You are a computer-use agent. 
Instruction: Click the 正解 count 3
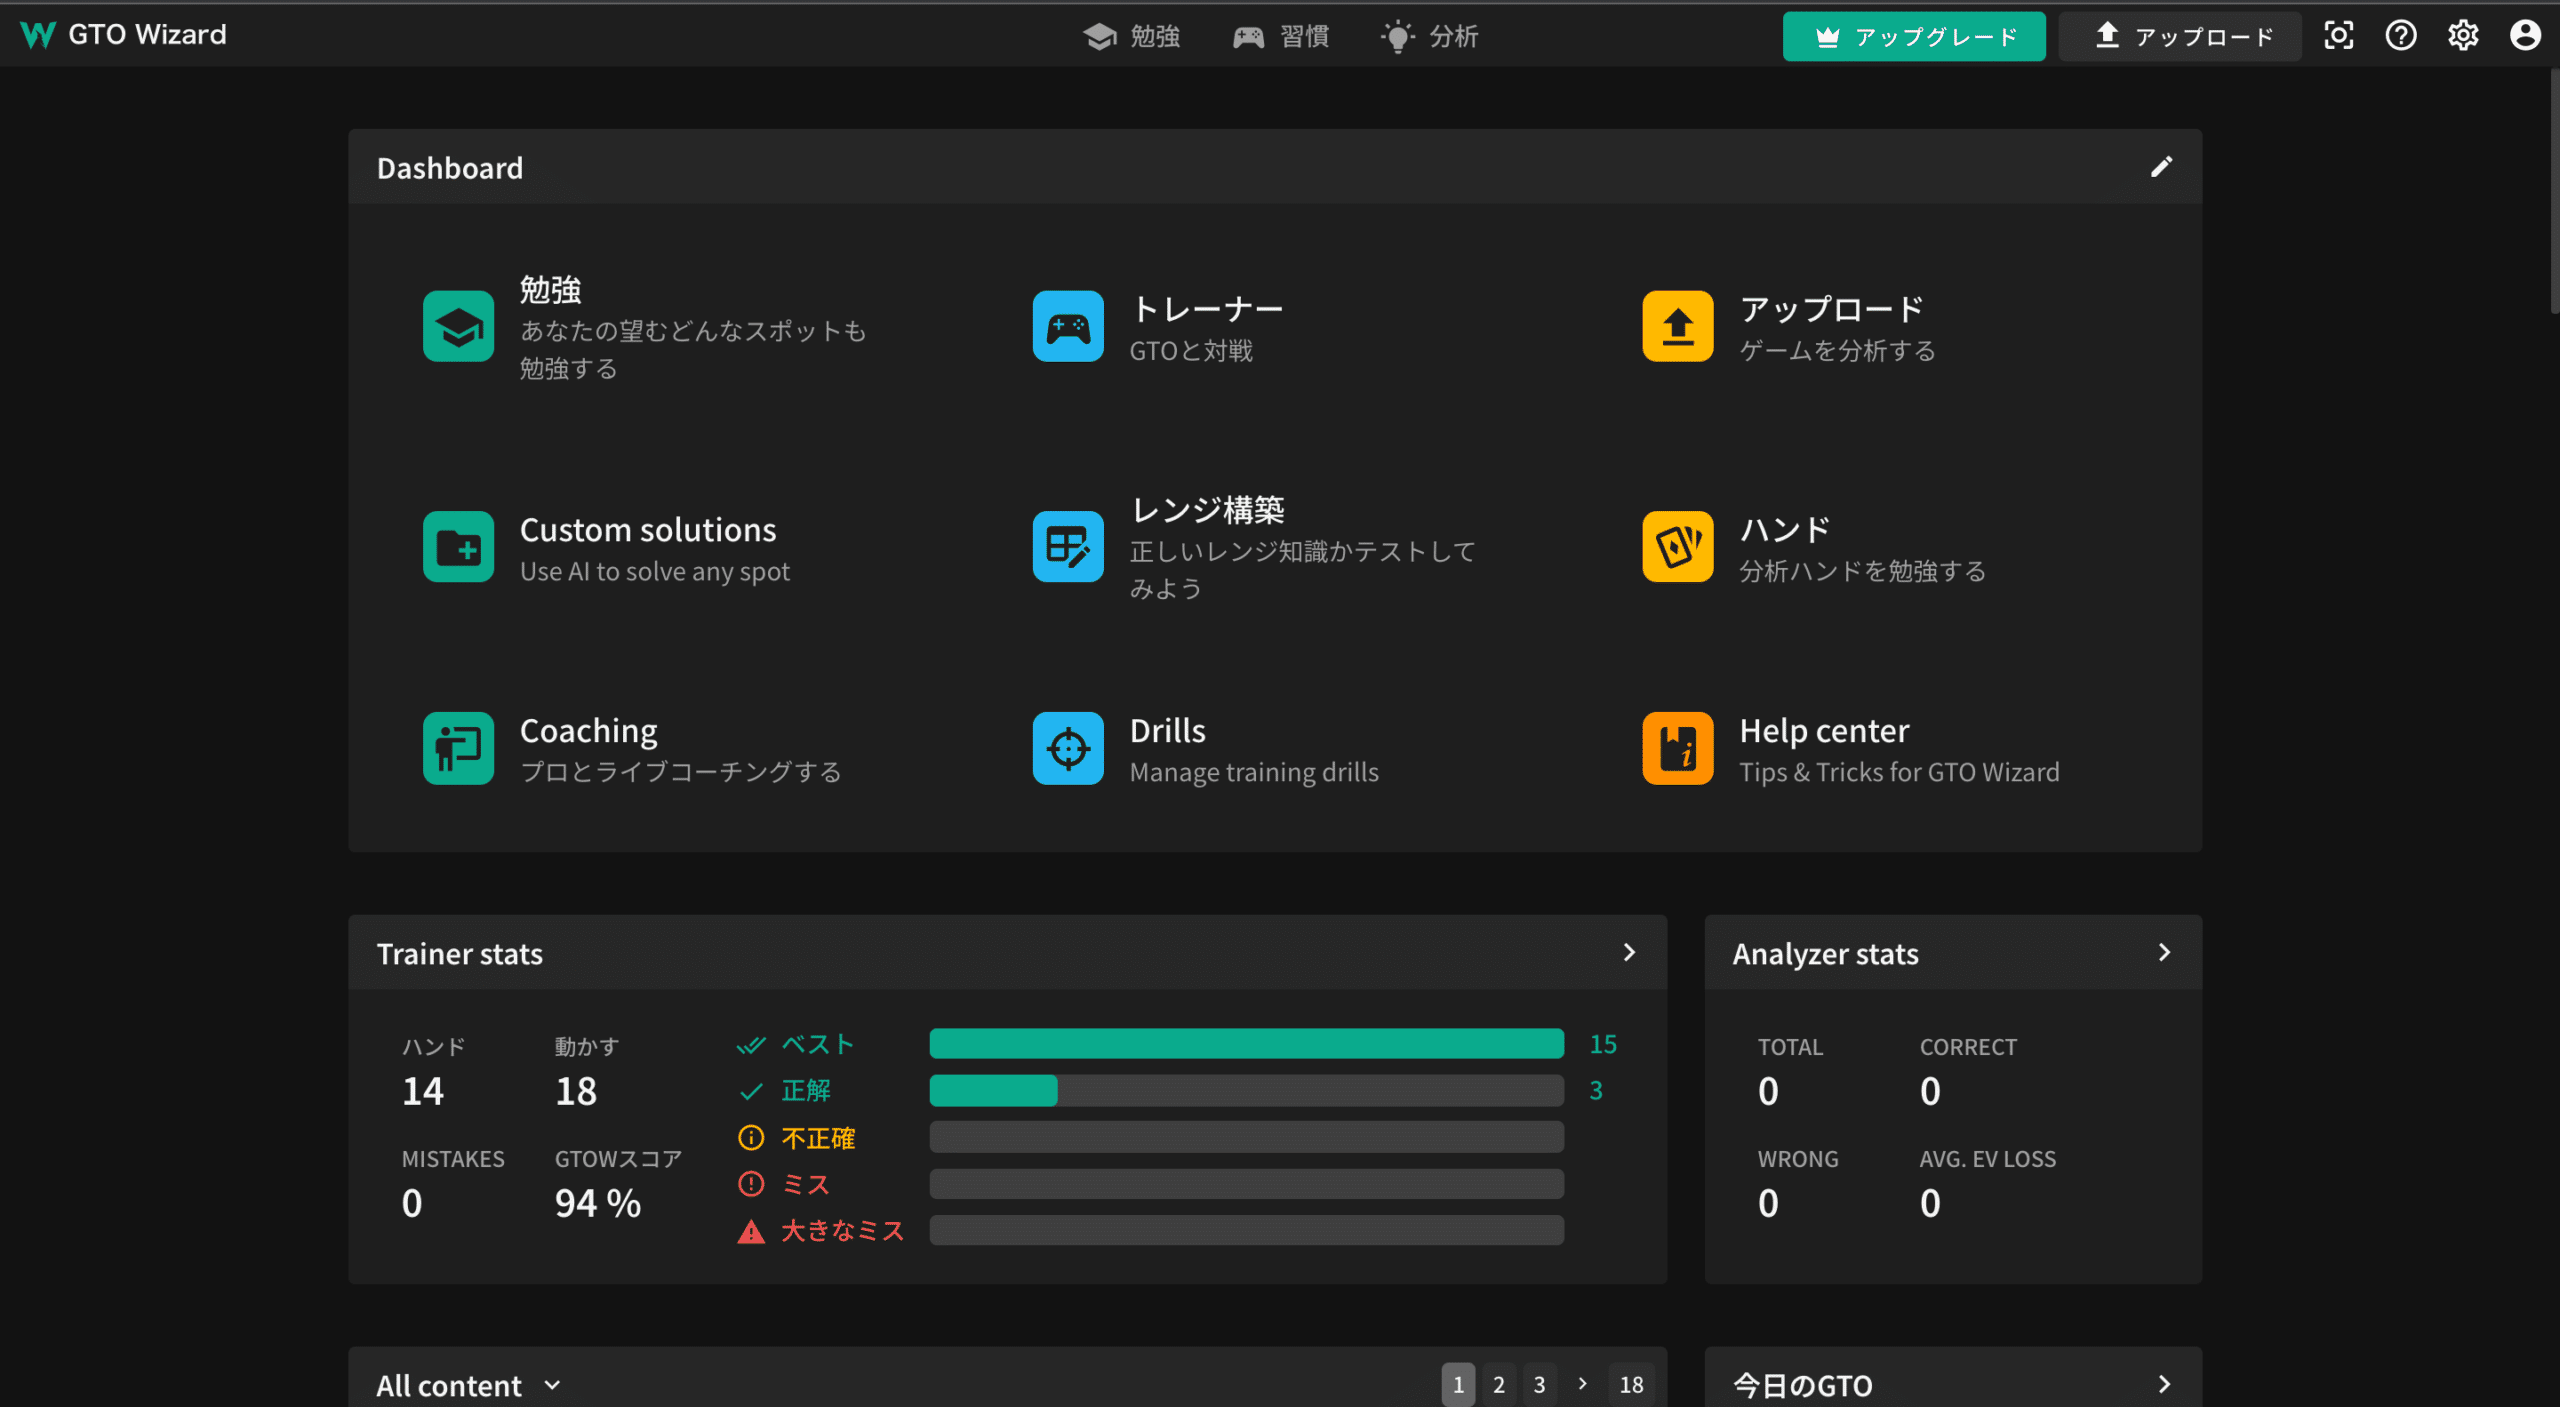coord(1596,1090)
